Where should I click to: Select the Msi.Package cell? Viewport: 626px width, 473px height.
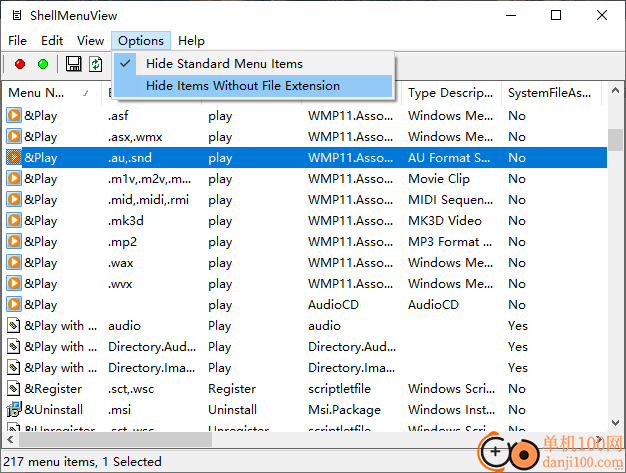[344, 410]
